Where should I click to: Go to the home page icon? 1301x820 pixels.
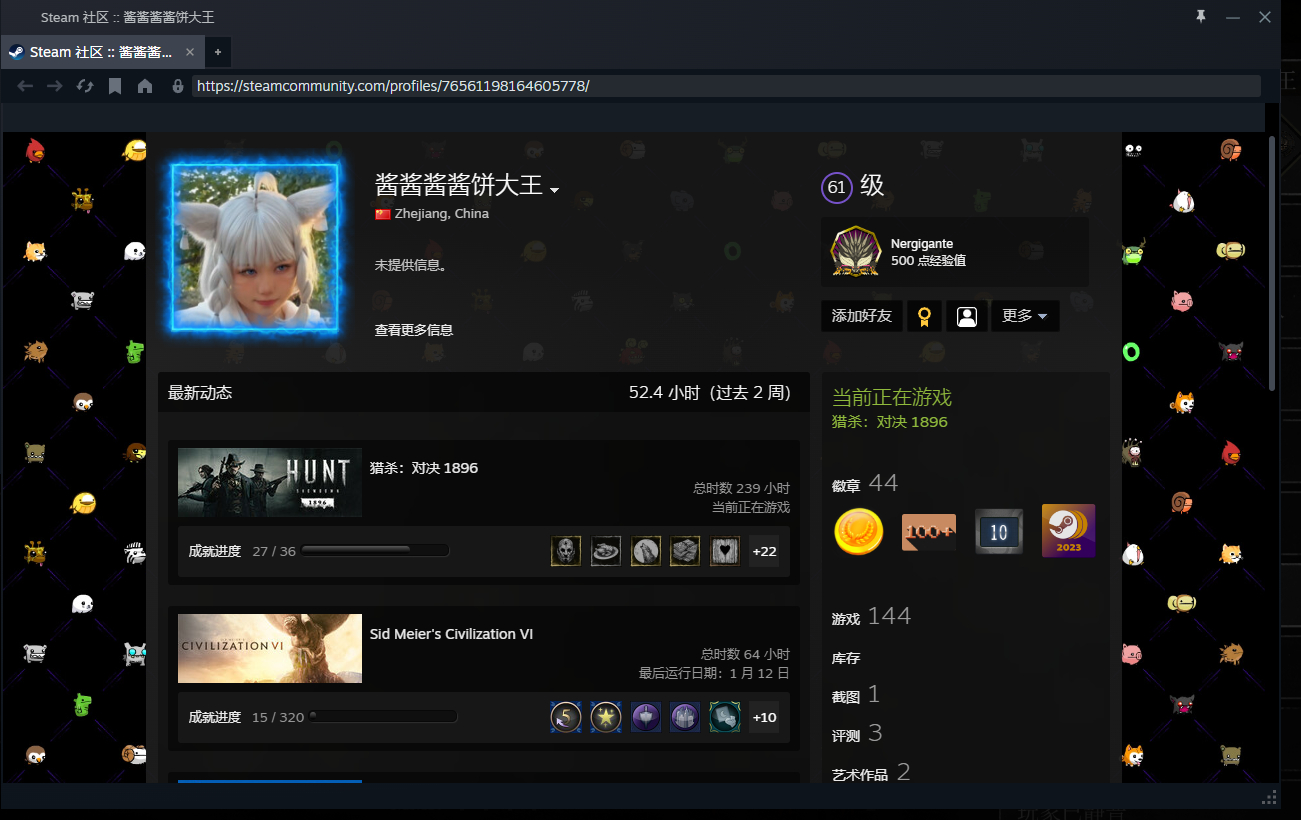(x=145, y=86)
